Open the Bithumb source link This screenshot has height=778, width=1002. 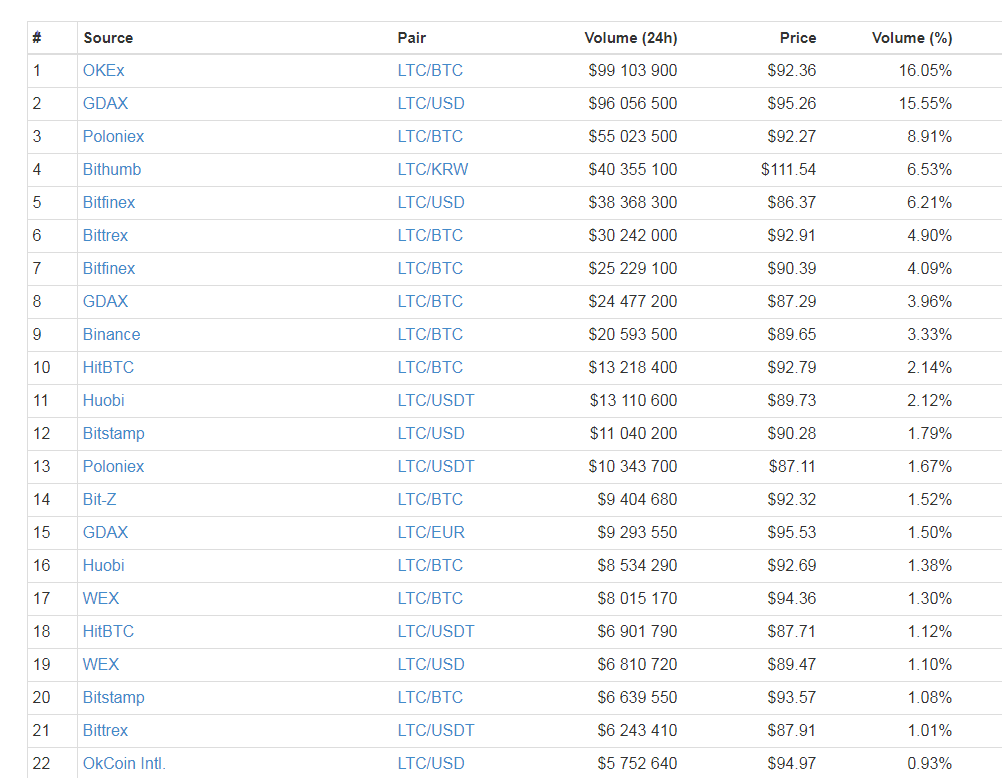click(112, 169)
